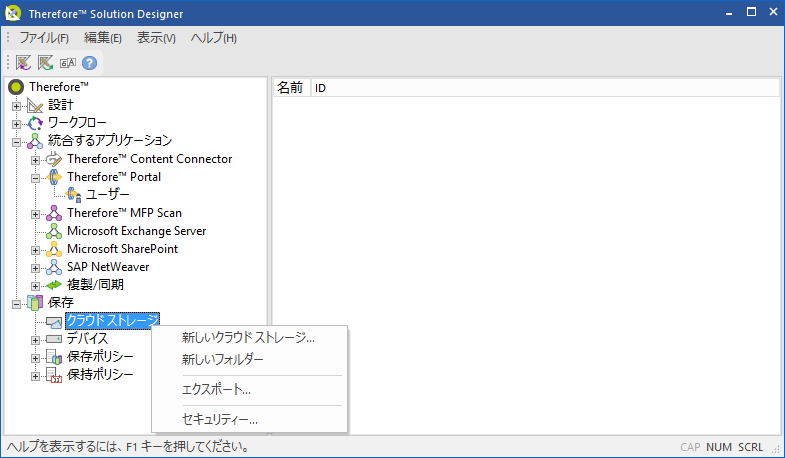The height and width of the screenshot is (458, 785).
Task: Sort by the 名前 column header
Action: [x=292, y=88]
